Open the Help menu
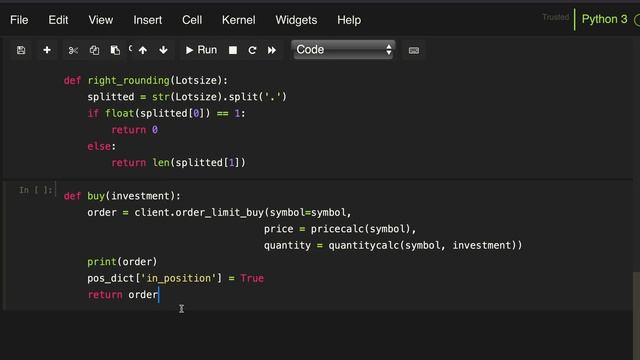The image size is (640, 360). tap(349, 20)
